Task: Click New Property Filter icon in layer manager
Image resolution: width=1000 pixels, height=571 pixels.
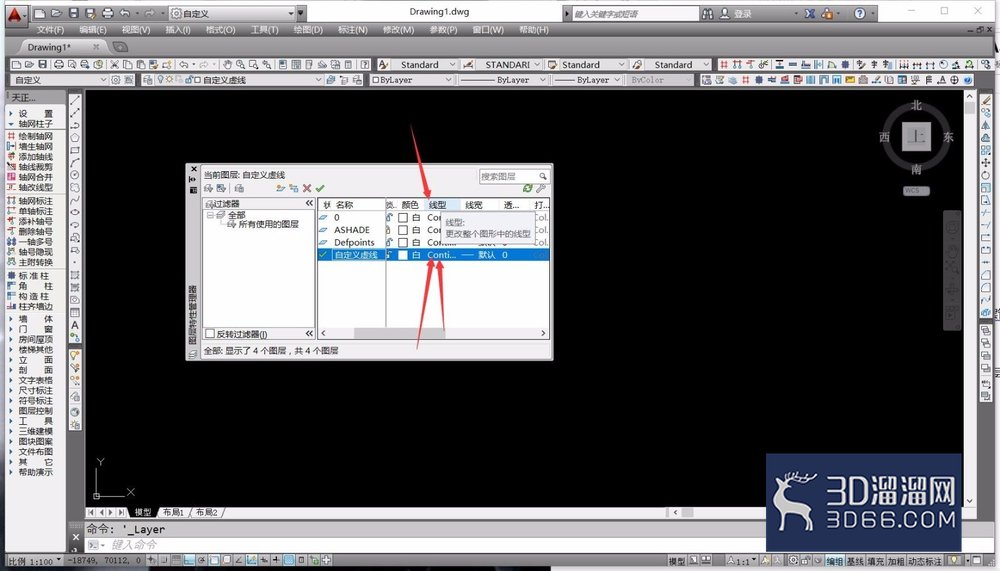Action: 209,188
